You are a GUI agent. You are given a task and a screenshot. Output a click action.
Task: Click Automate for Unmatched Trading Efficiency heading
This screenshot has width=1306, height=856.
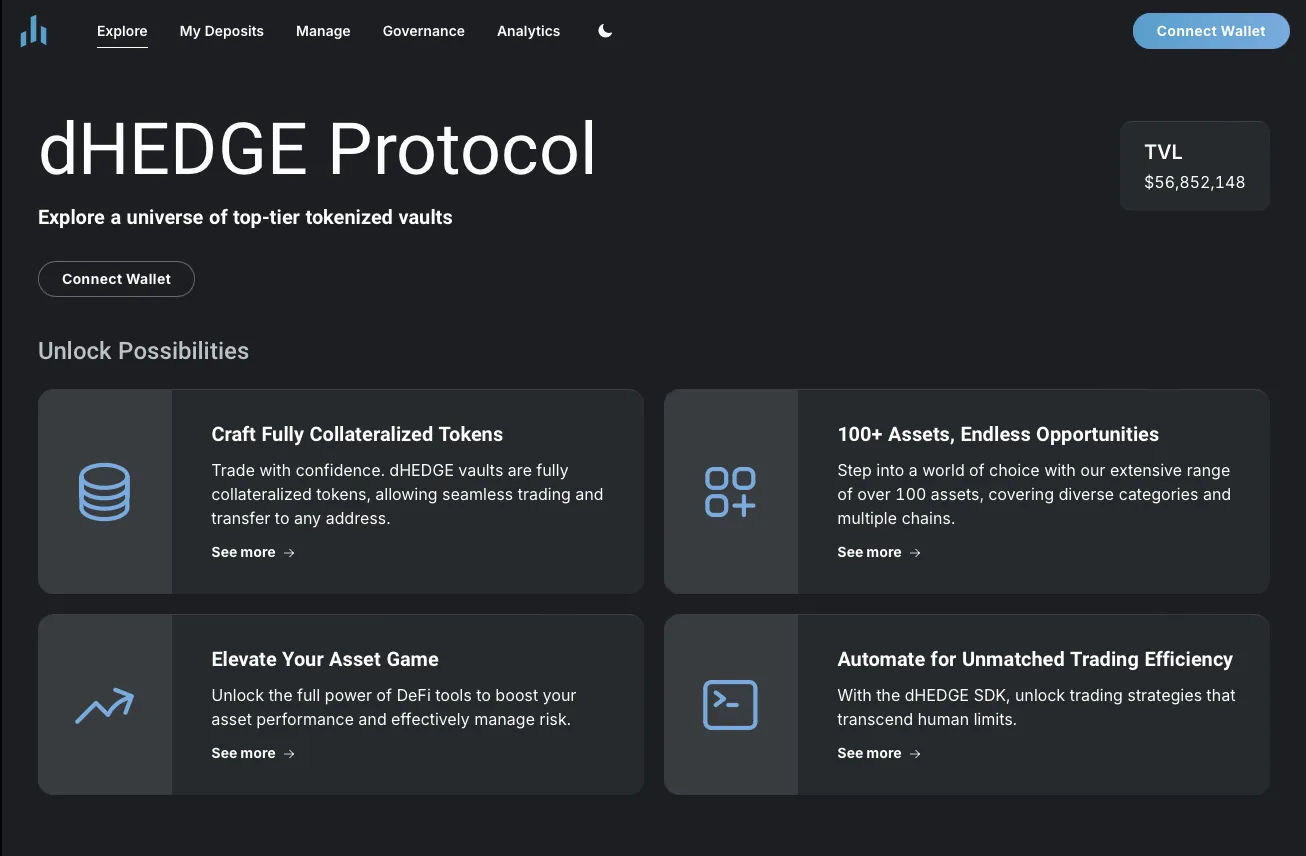(x=1034, y=659)
